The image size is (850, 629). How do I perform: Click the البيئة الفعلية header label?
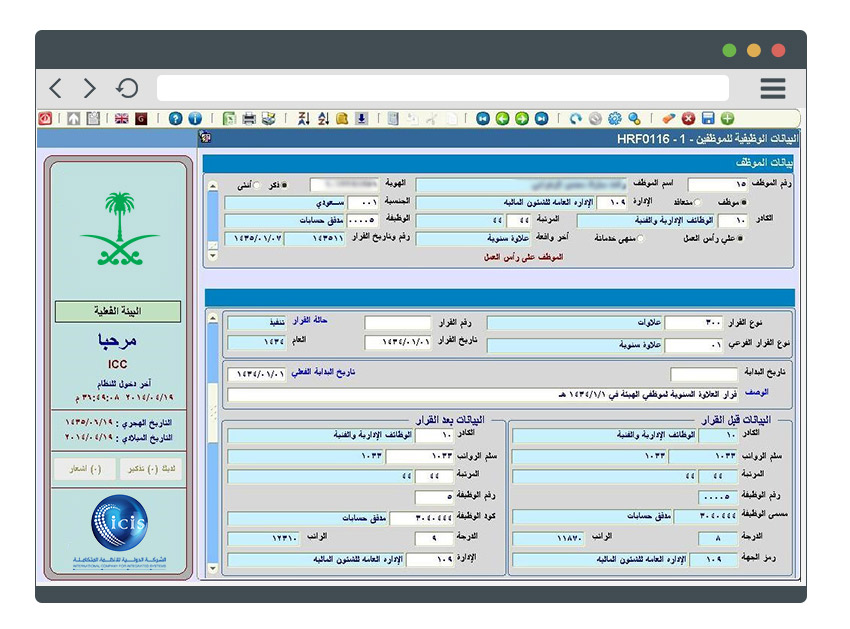coord(120,311)
